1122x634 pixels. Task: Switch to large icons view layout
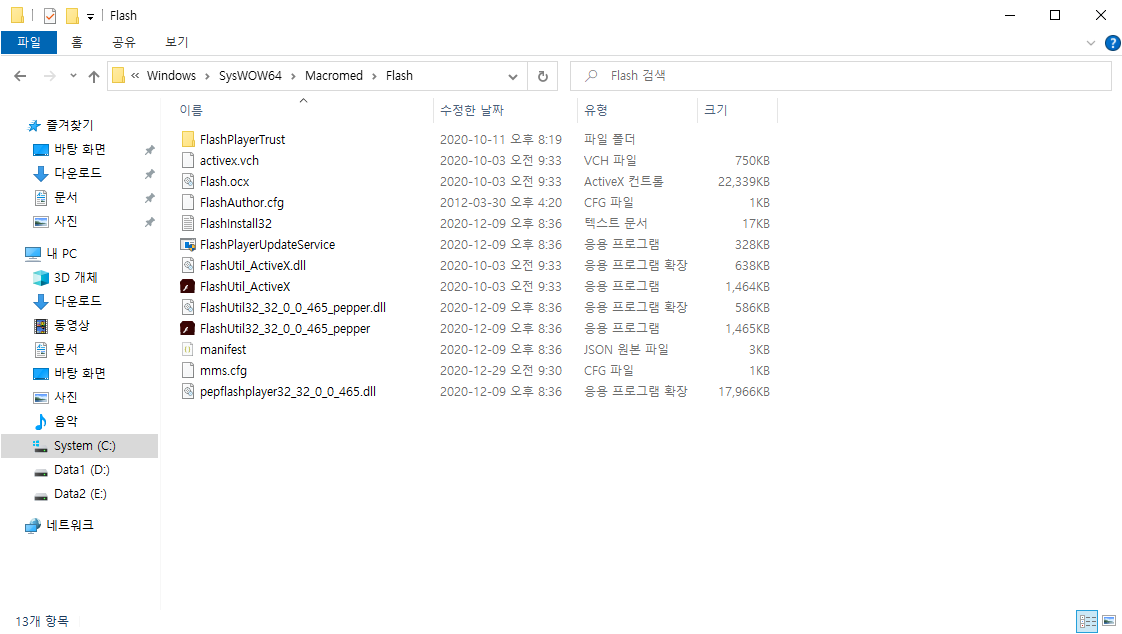pos(1109,621)
